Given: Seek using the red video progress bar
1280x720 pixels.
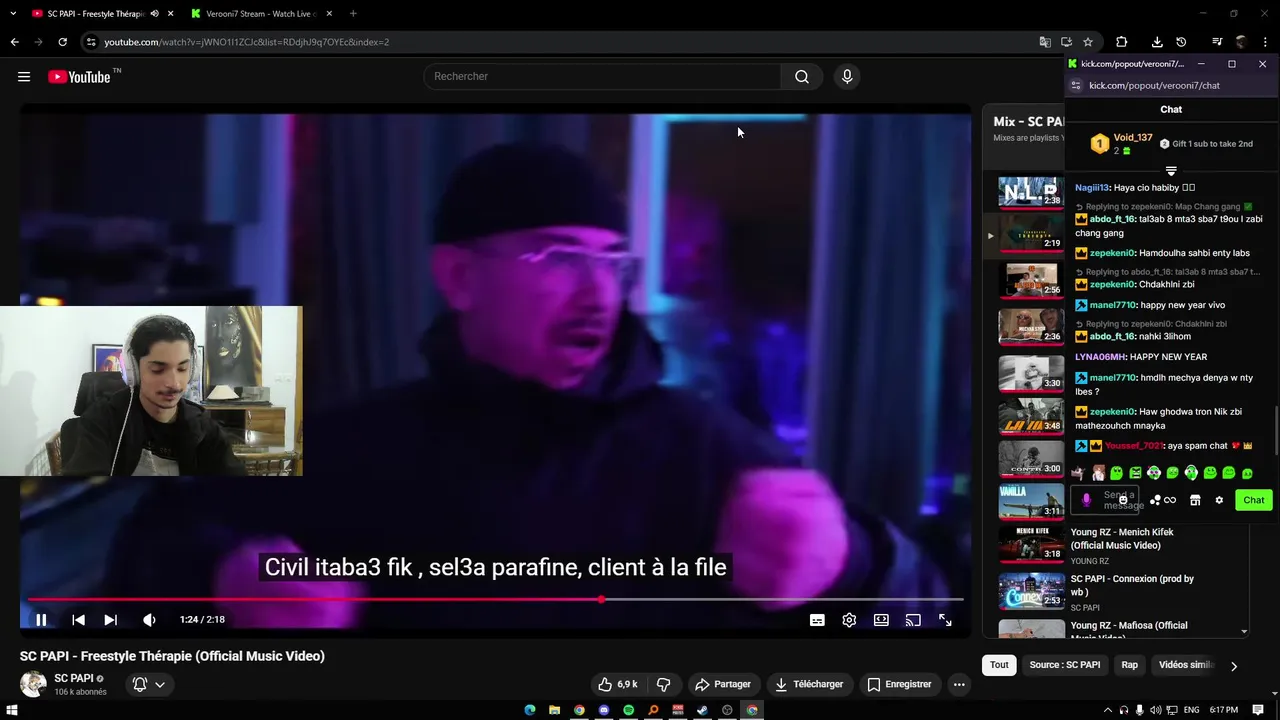Looking at the screenshot, I should click(x=495, y=599).
